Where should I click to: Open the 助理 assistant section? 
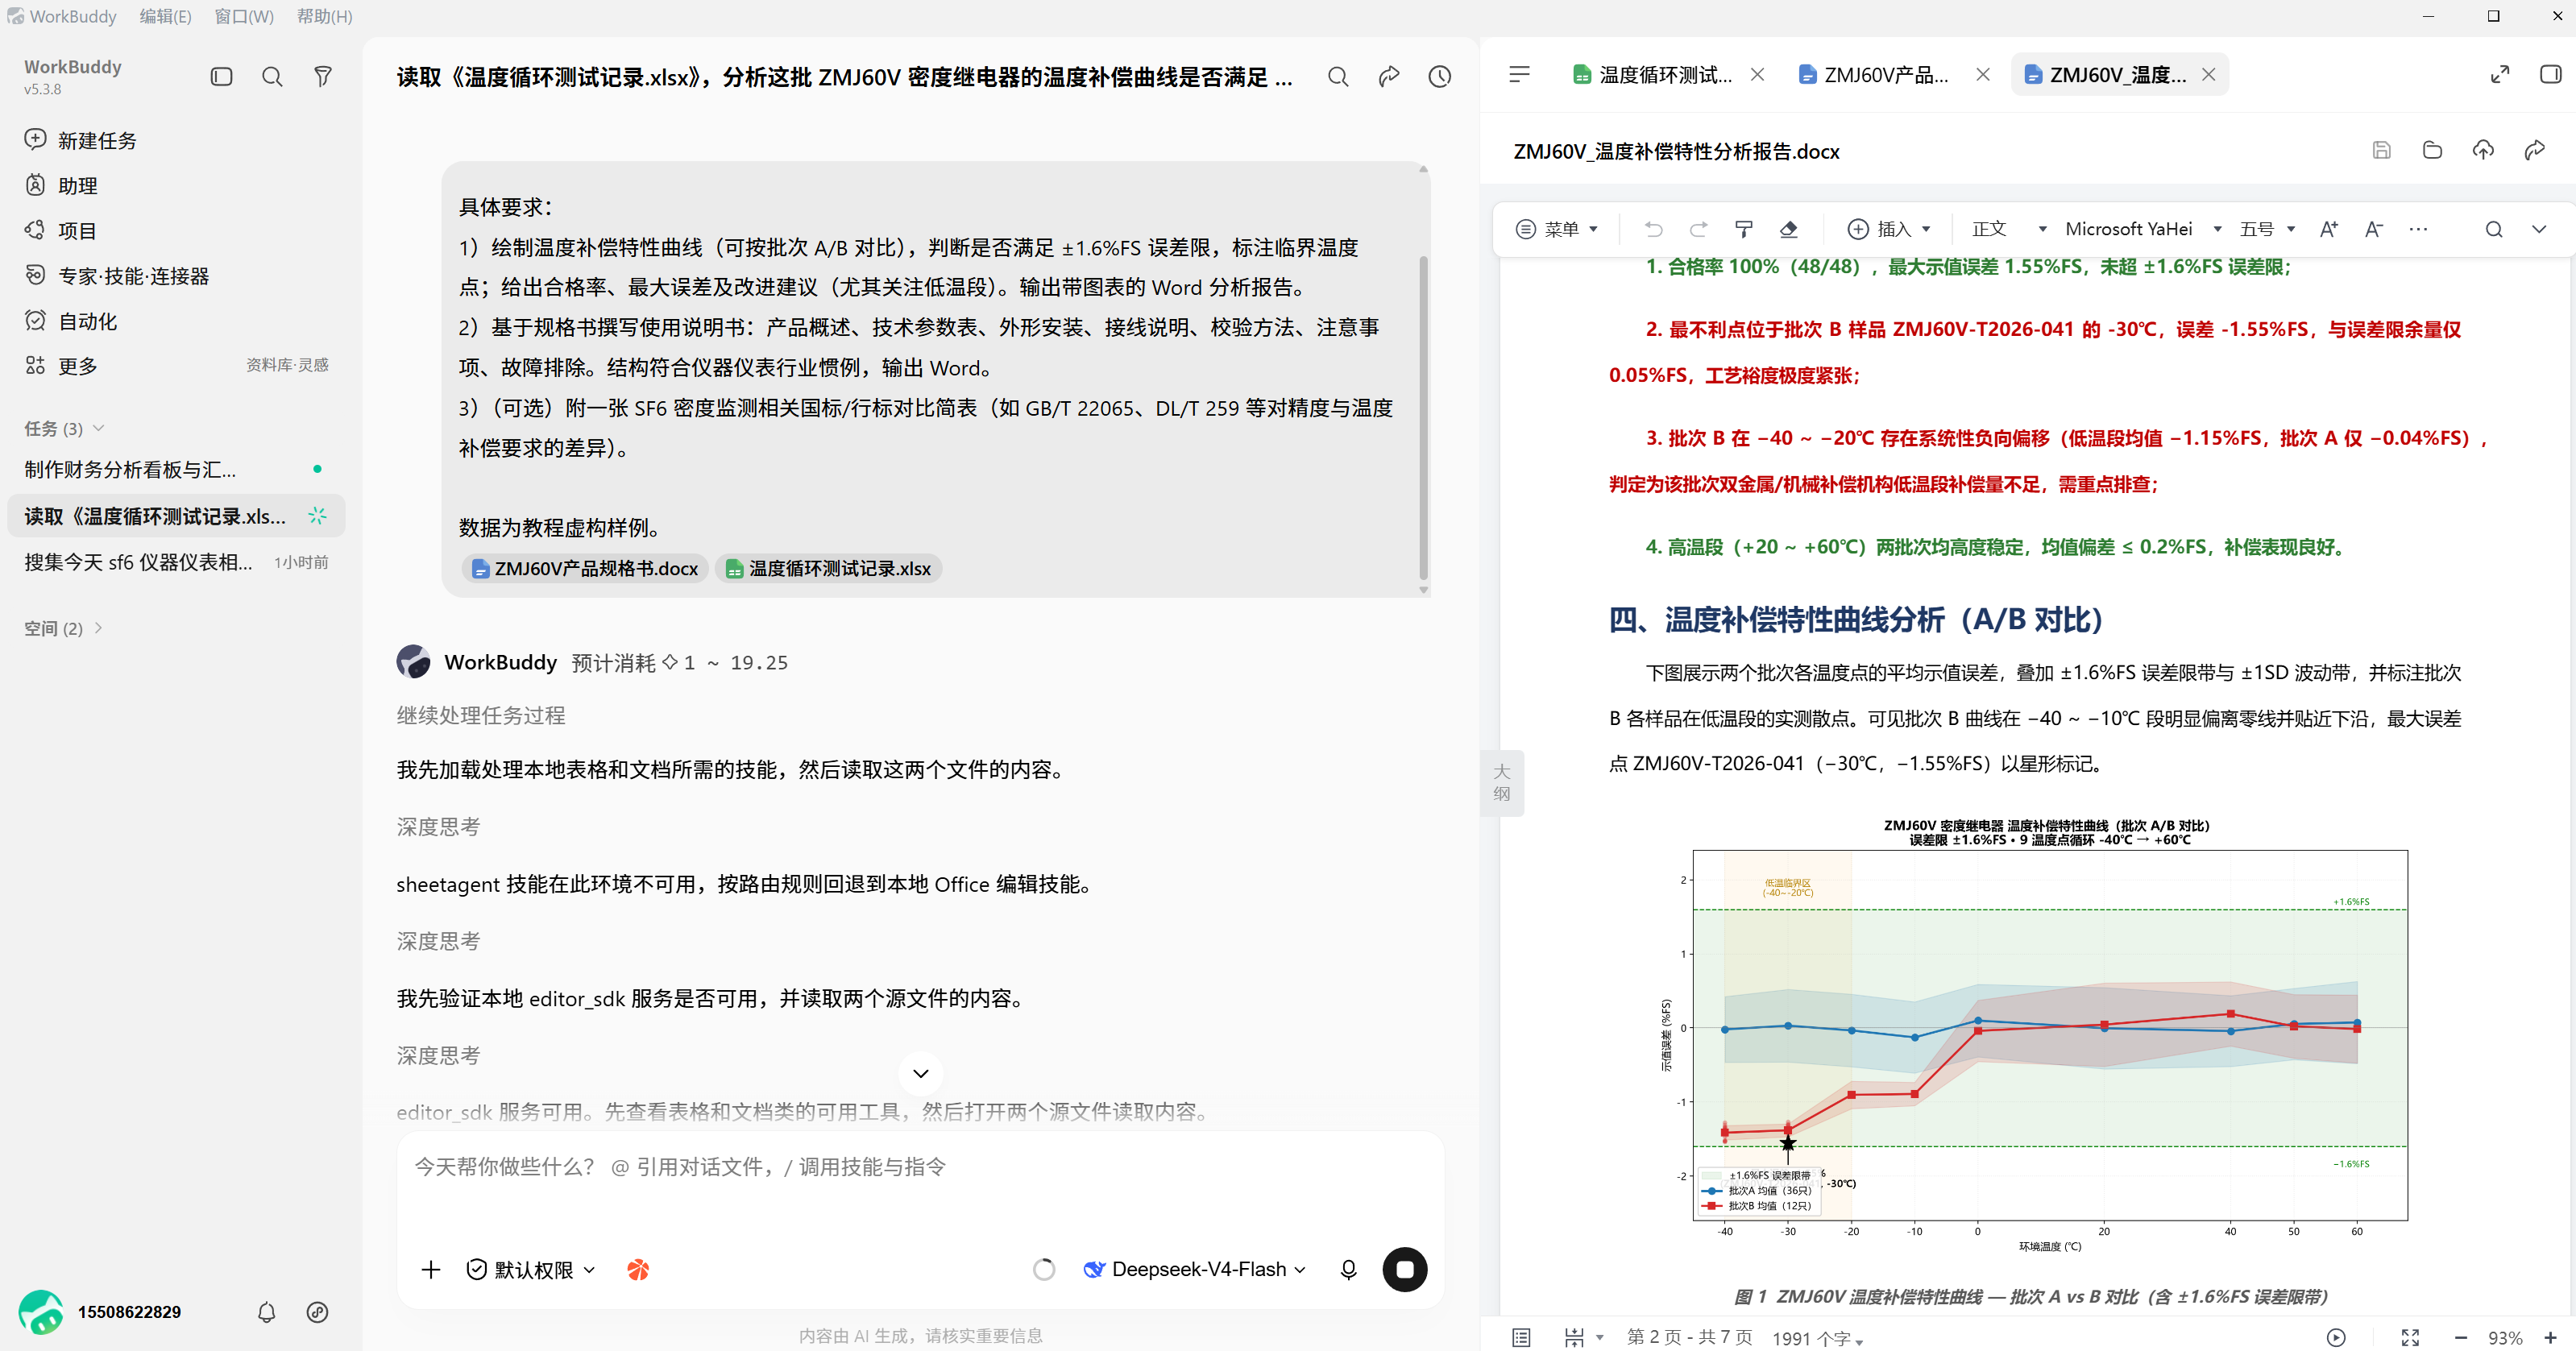pyautogui.click(x=61, y=185)
